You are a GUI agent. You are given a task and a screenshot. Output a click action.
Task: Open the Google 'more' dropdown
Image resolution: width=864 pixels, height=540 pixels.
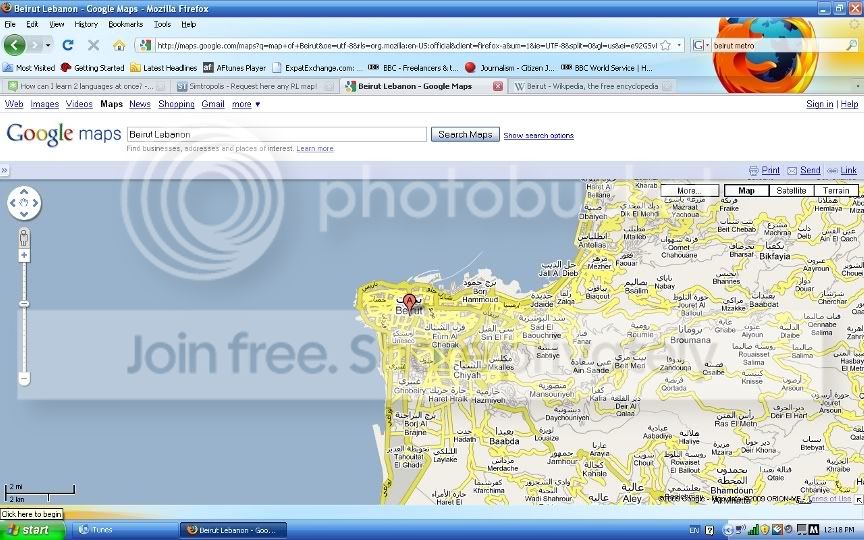tap(246, 104)
